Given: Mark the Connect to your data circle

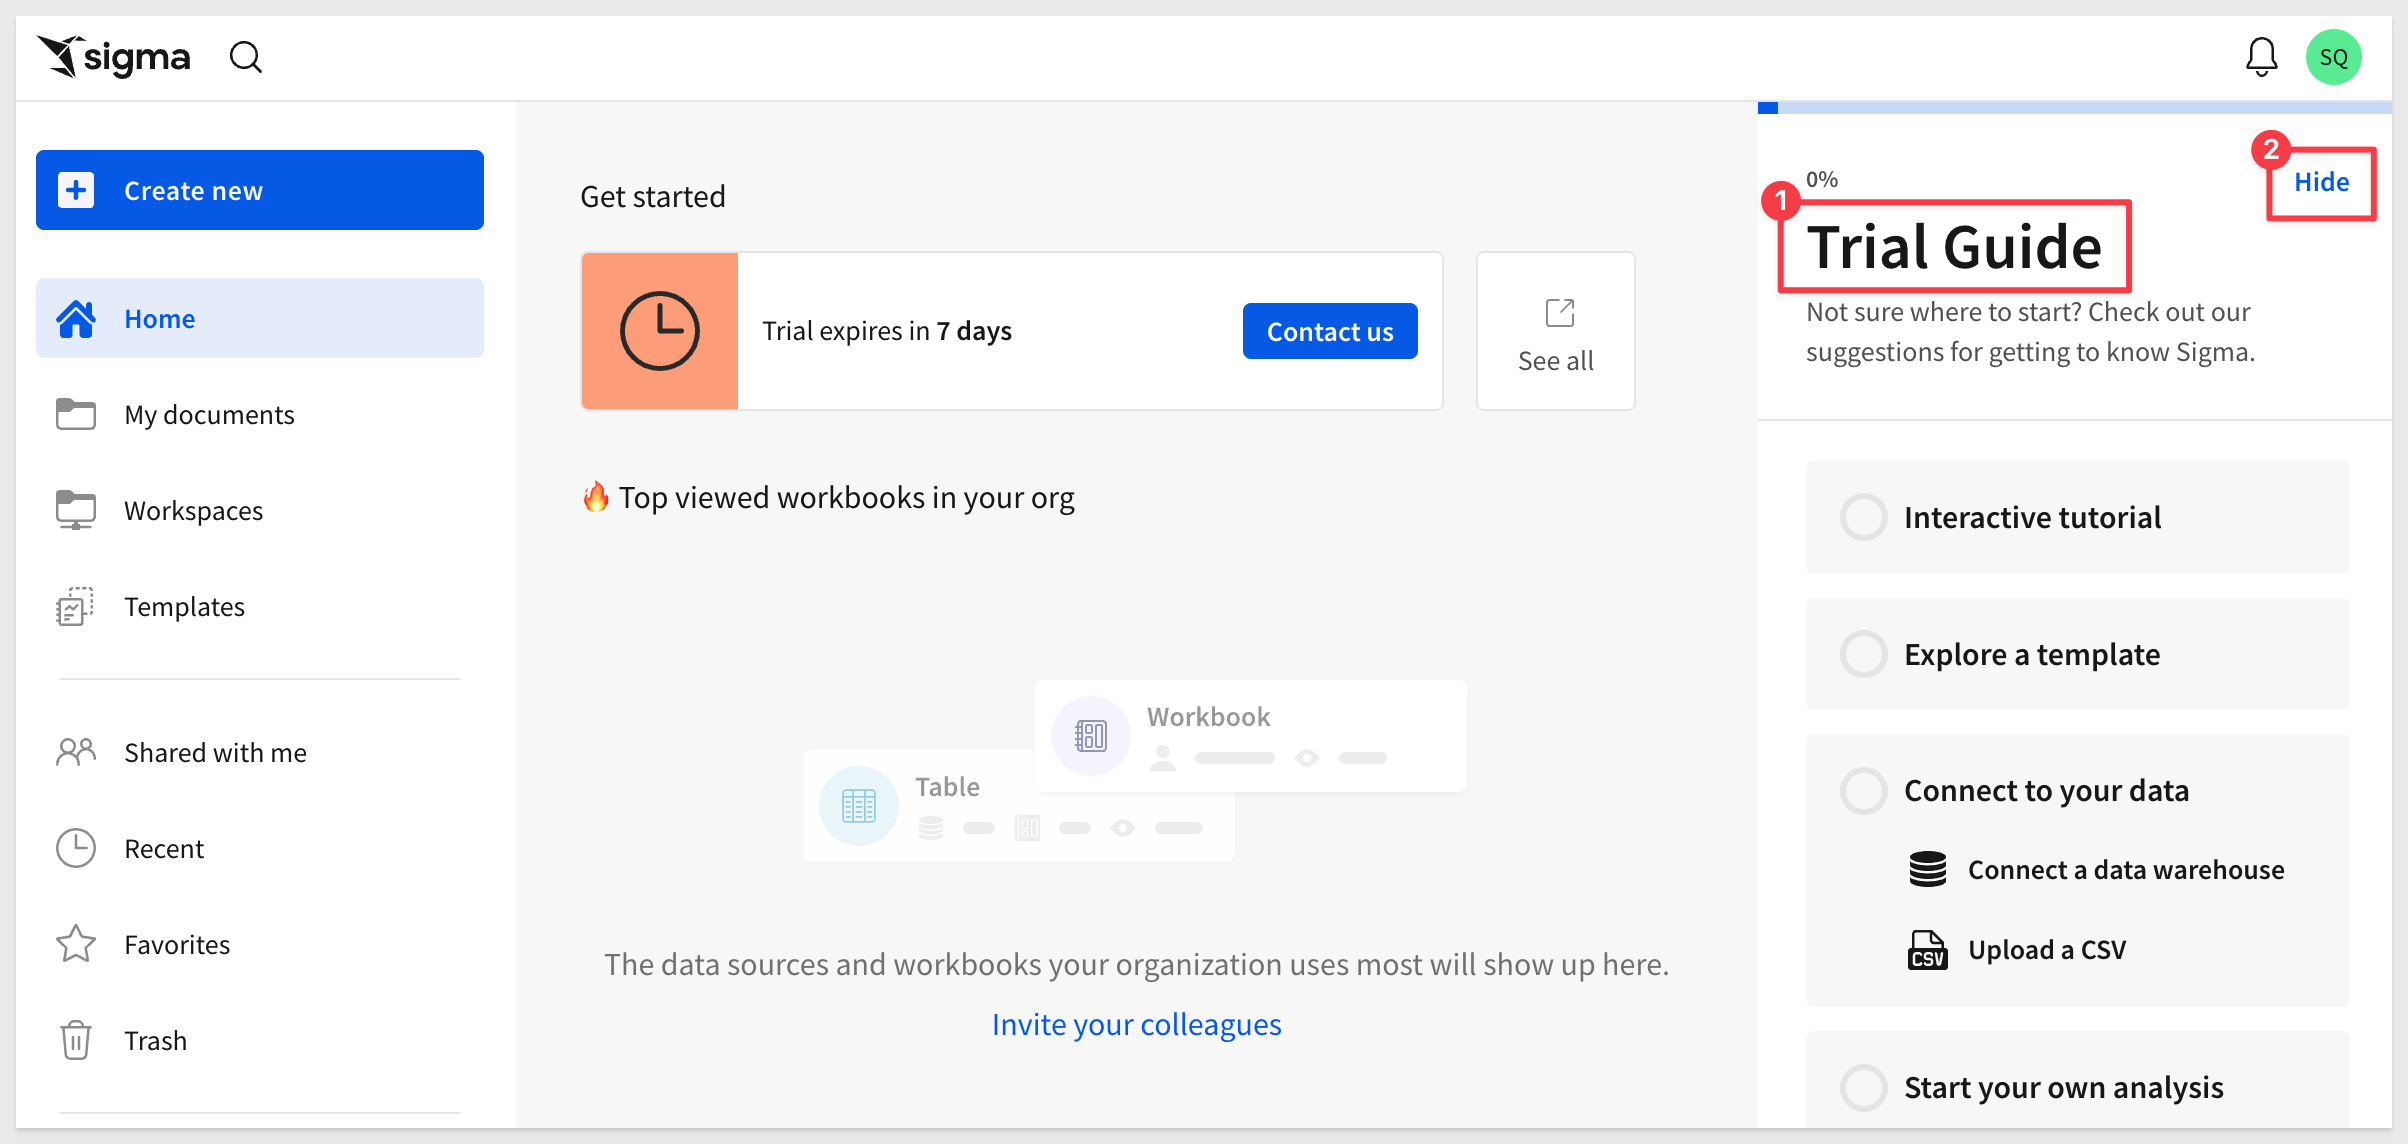Looking at the screenshot, I should (1864, 790).
